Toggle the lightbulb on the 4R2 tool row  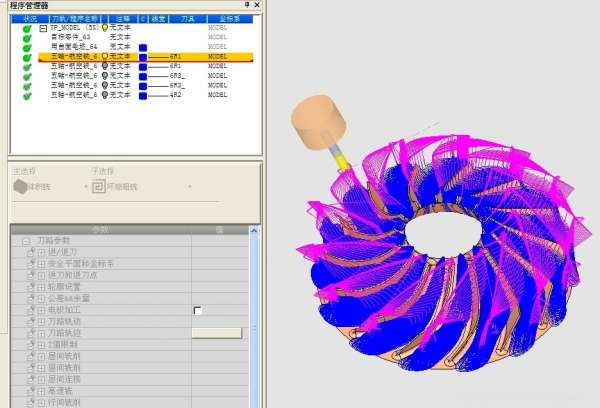point(104,94)
